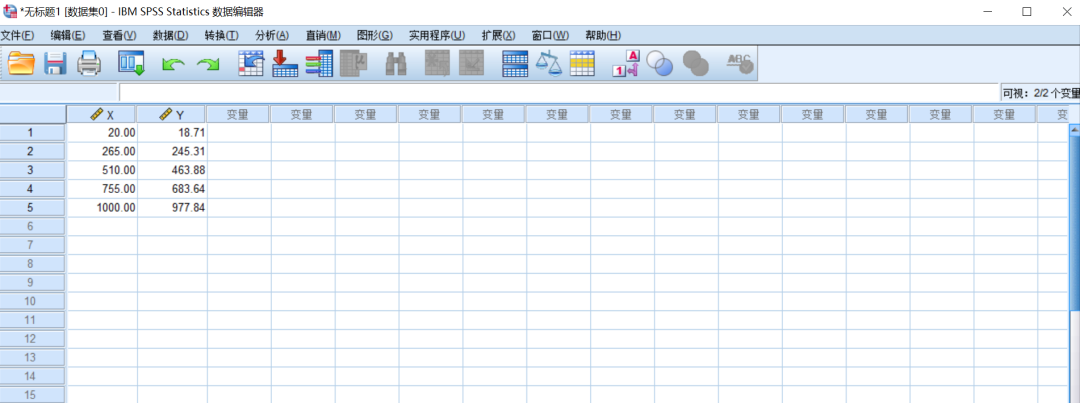Open the Select cases icon
The image size is (1080, 403).
[582, 63]
